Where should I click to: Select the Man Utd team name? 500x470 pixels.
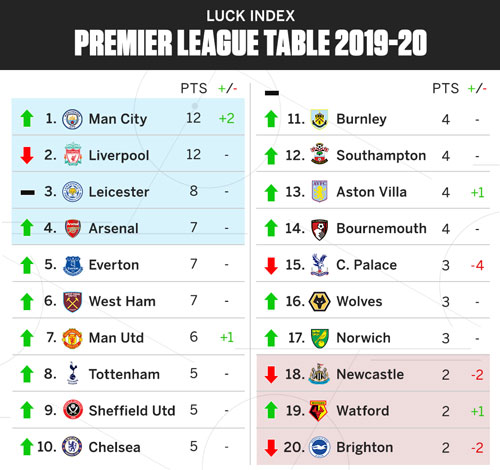tap(116, 338)
